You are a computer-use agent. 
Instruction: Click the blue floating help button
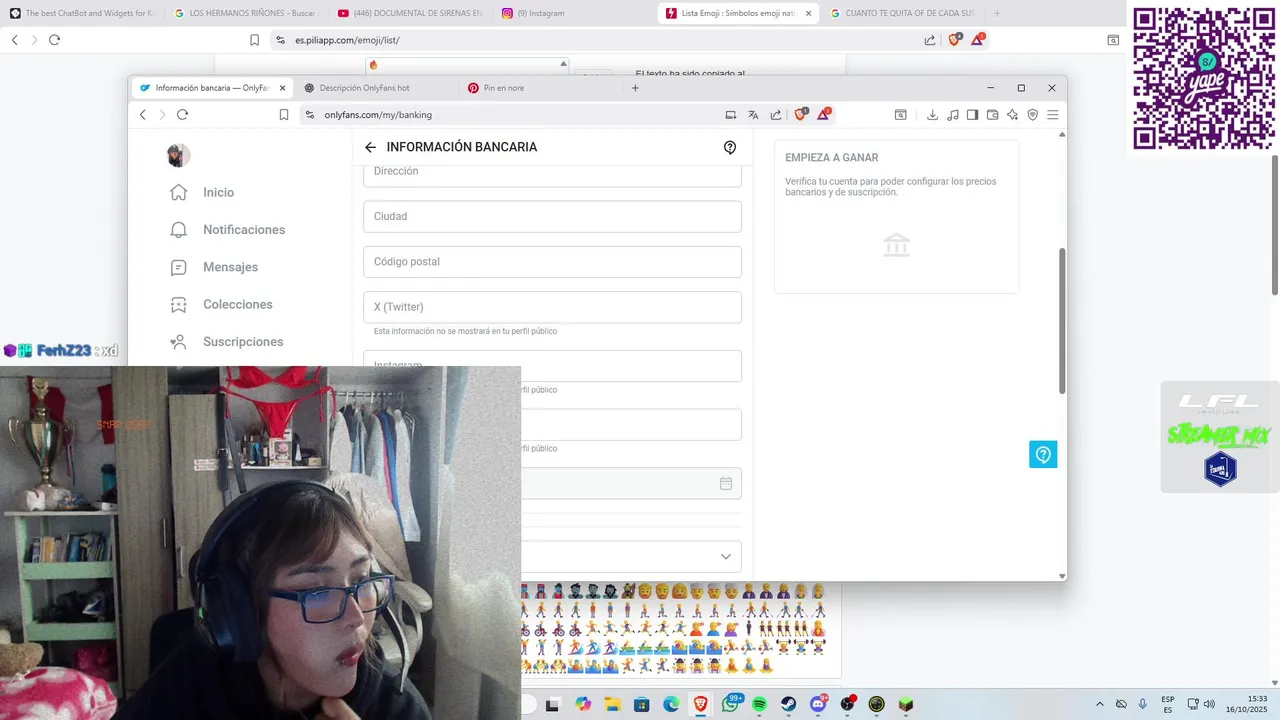(1043, 455)
